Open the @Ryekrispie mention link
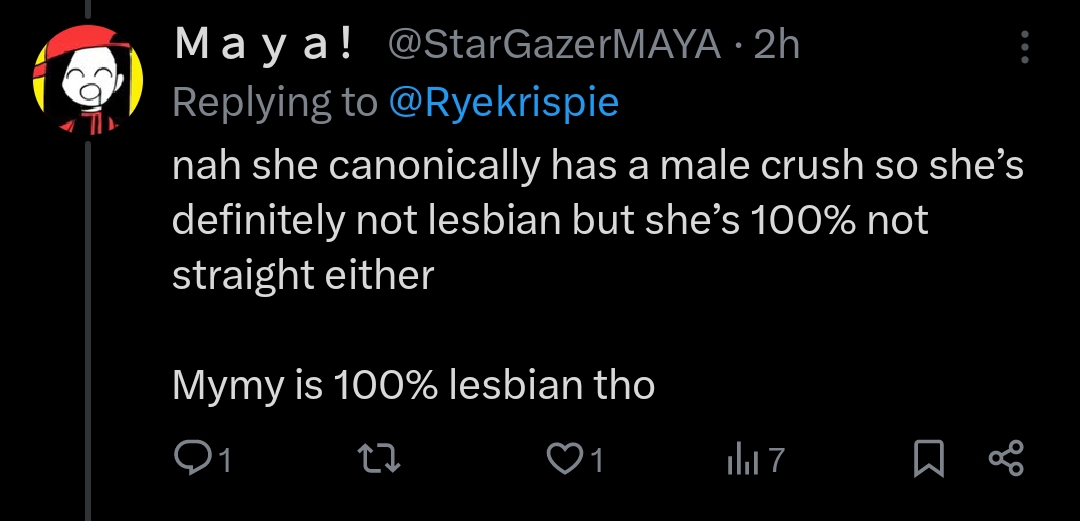Image resolution: width=1080 pixels, height=521 pixels. [x=502, y=101]
